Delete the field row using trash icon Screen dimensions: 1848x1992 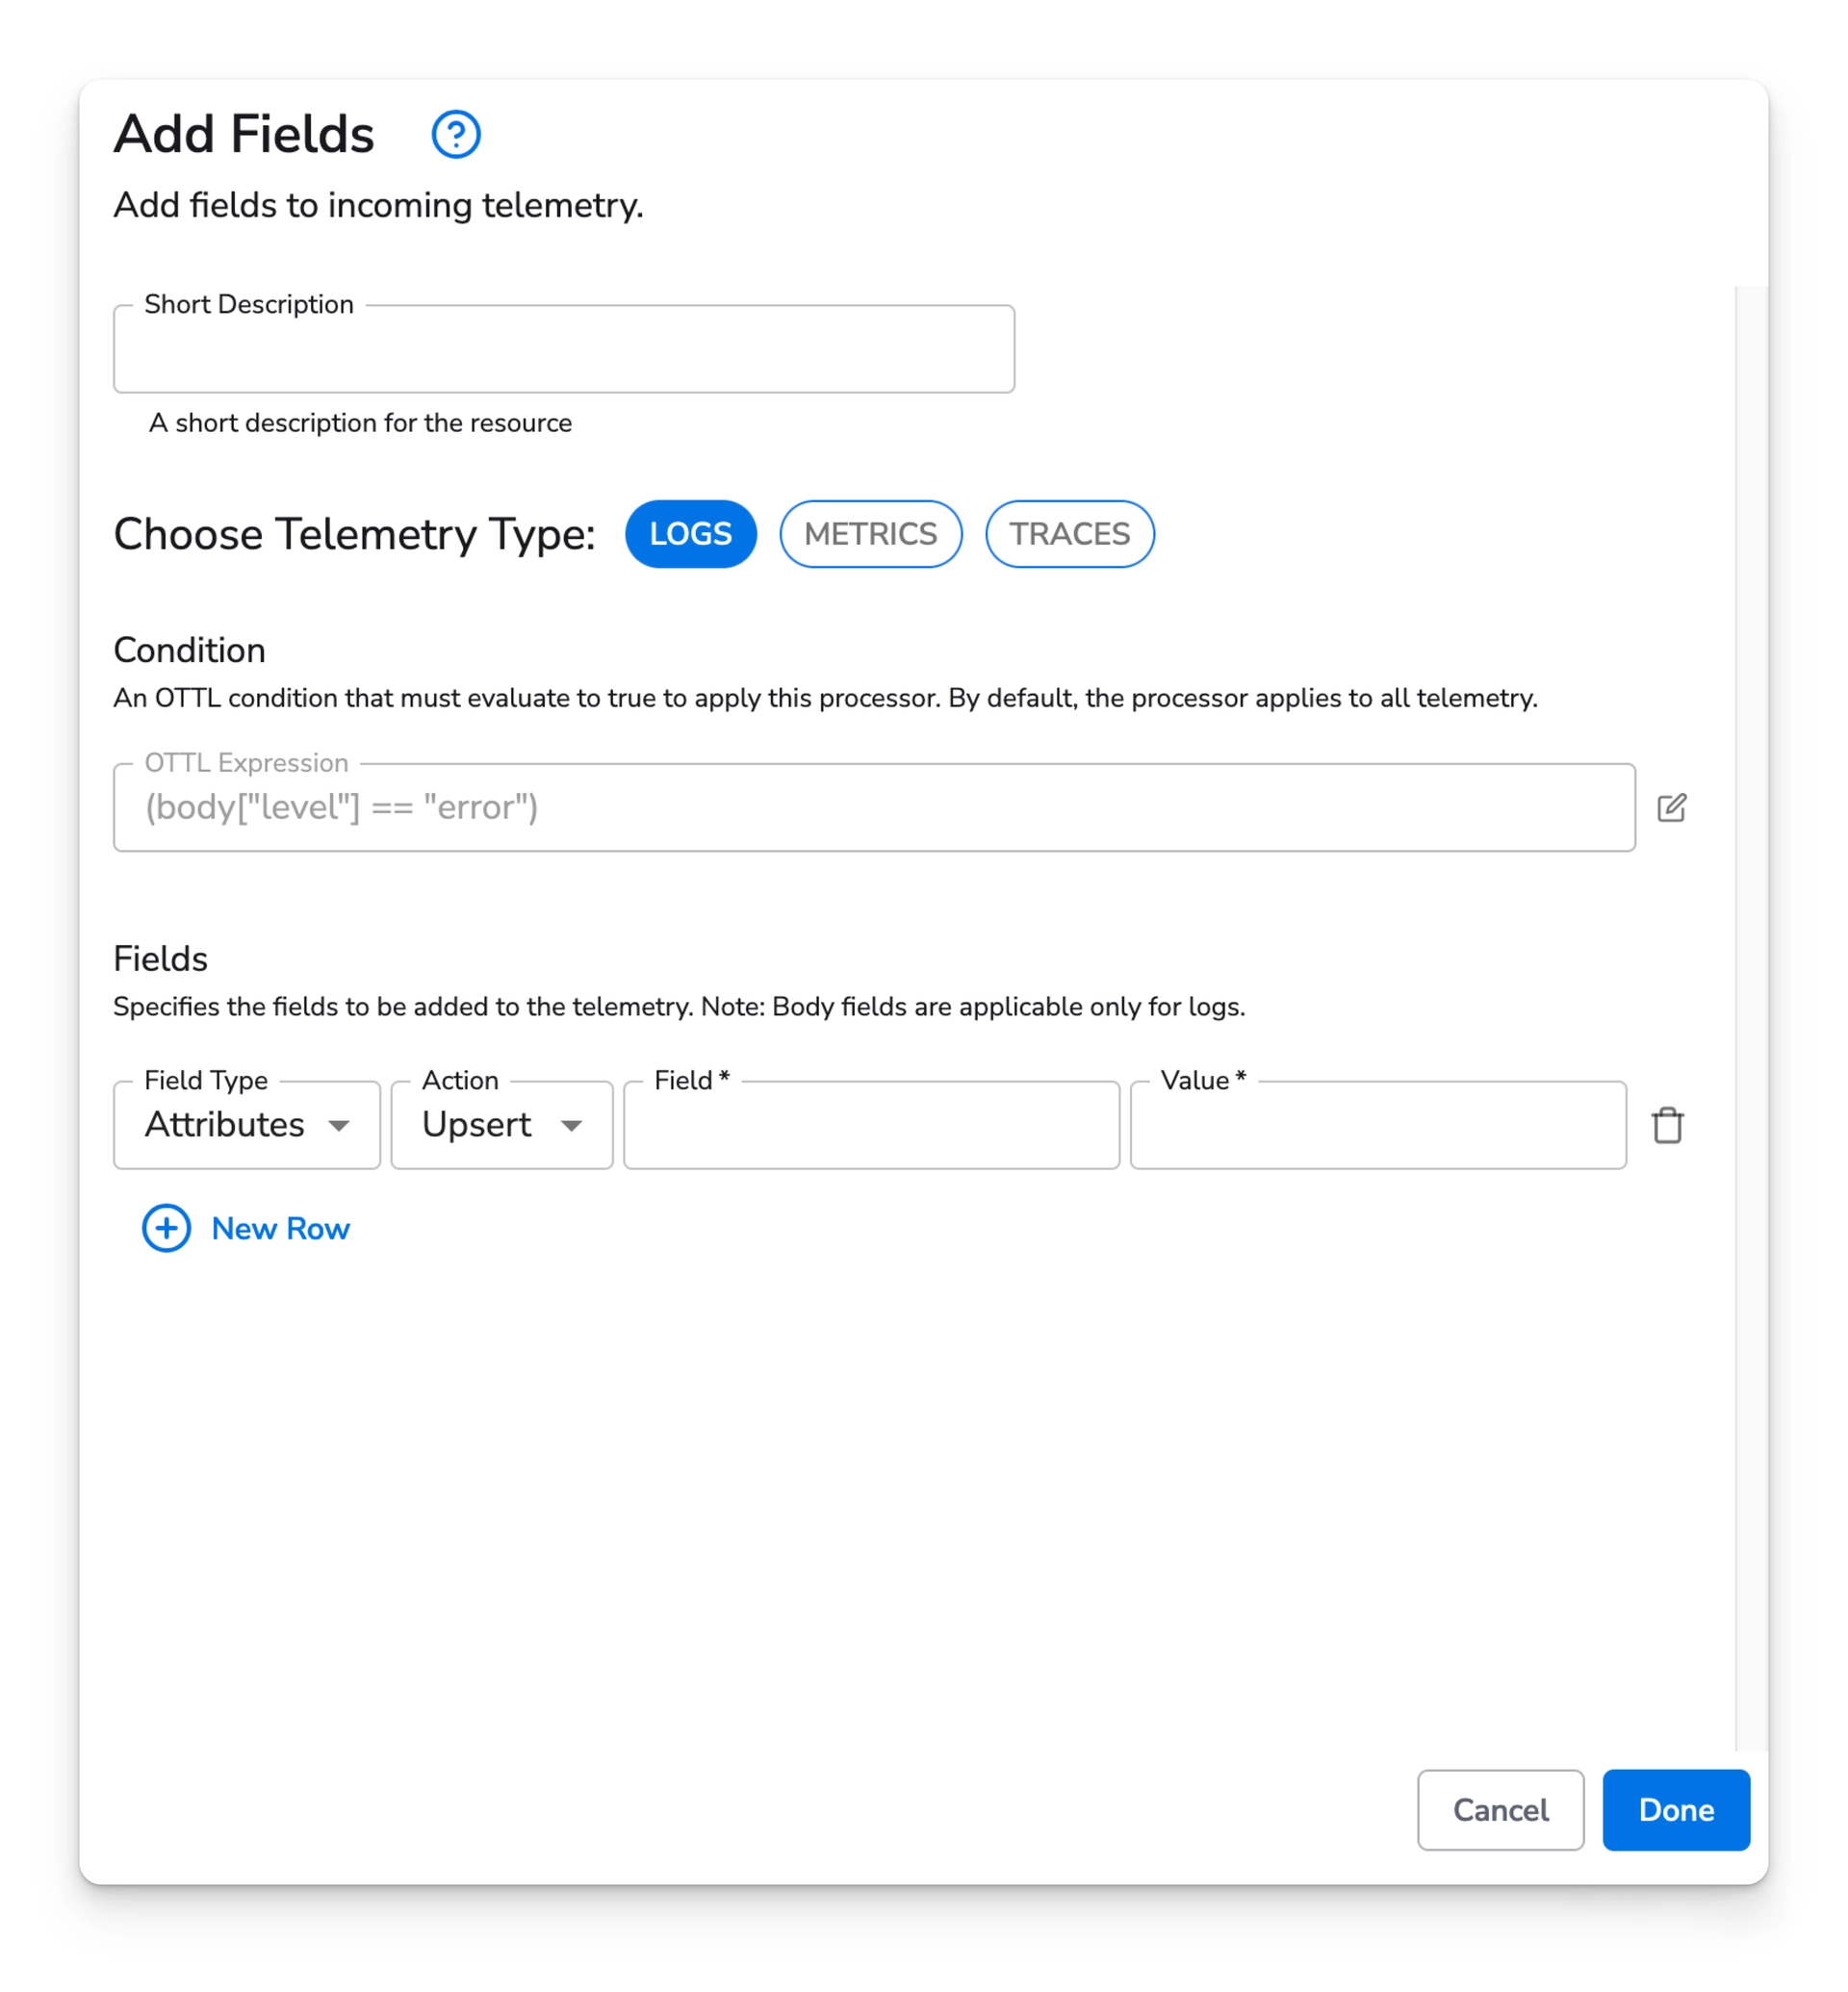point(1666,1125)
